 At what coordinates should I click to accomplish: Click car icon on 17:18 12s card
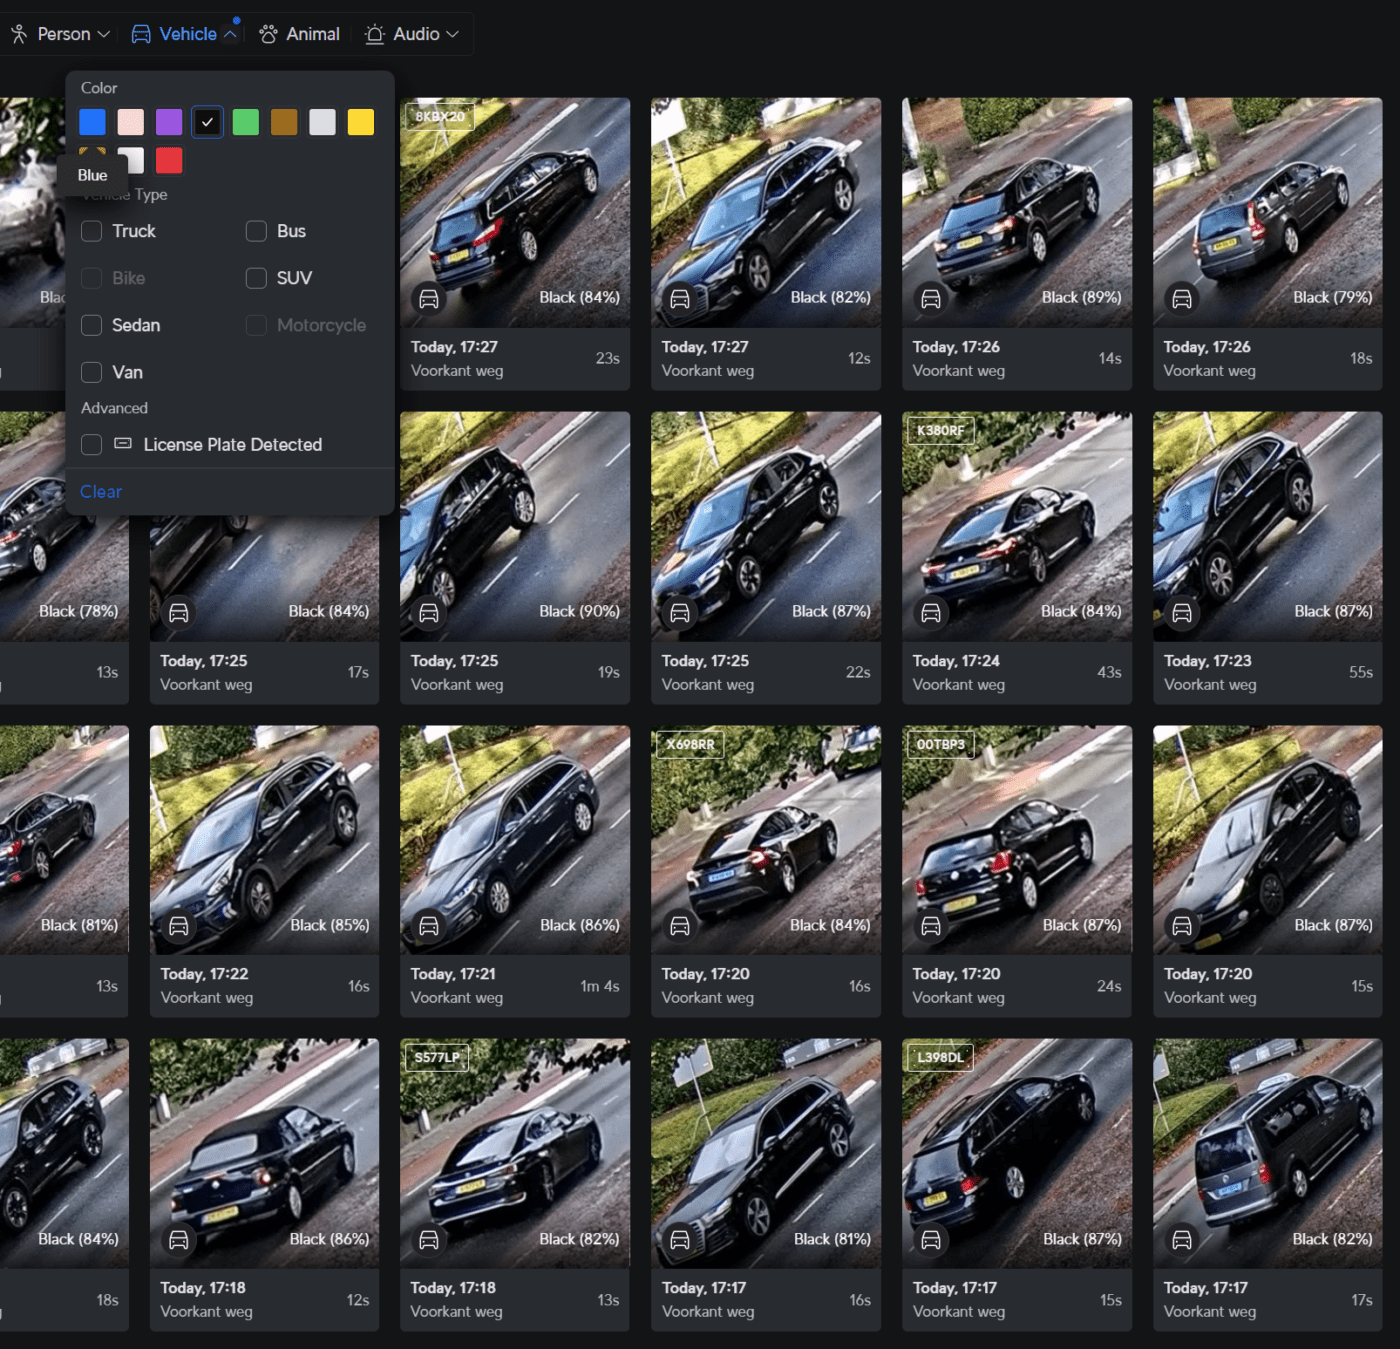(179, 1241)
